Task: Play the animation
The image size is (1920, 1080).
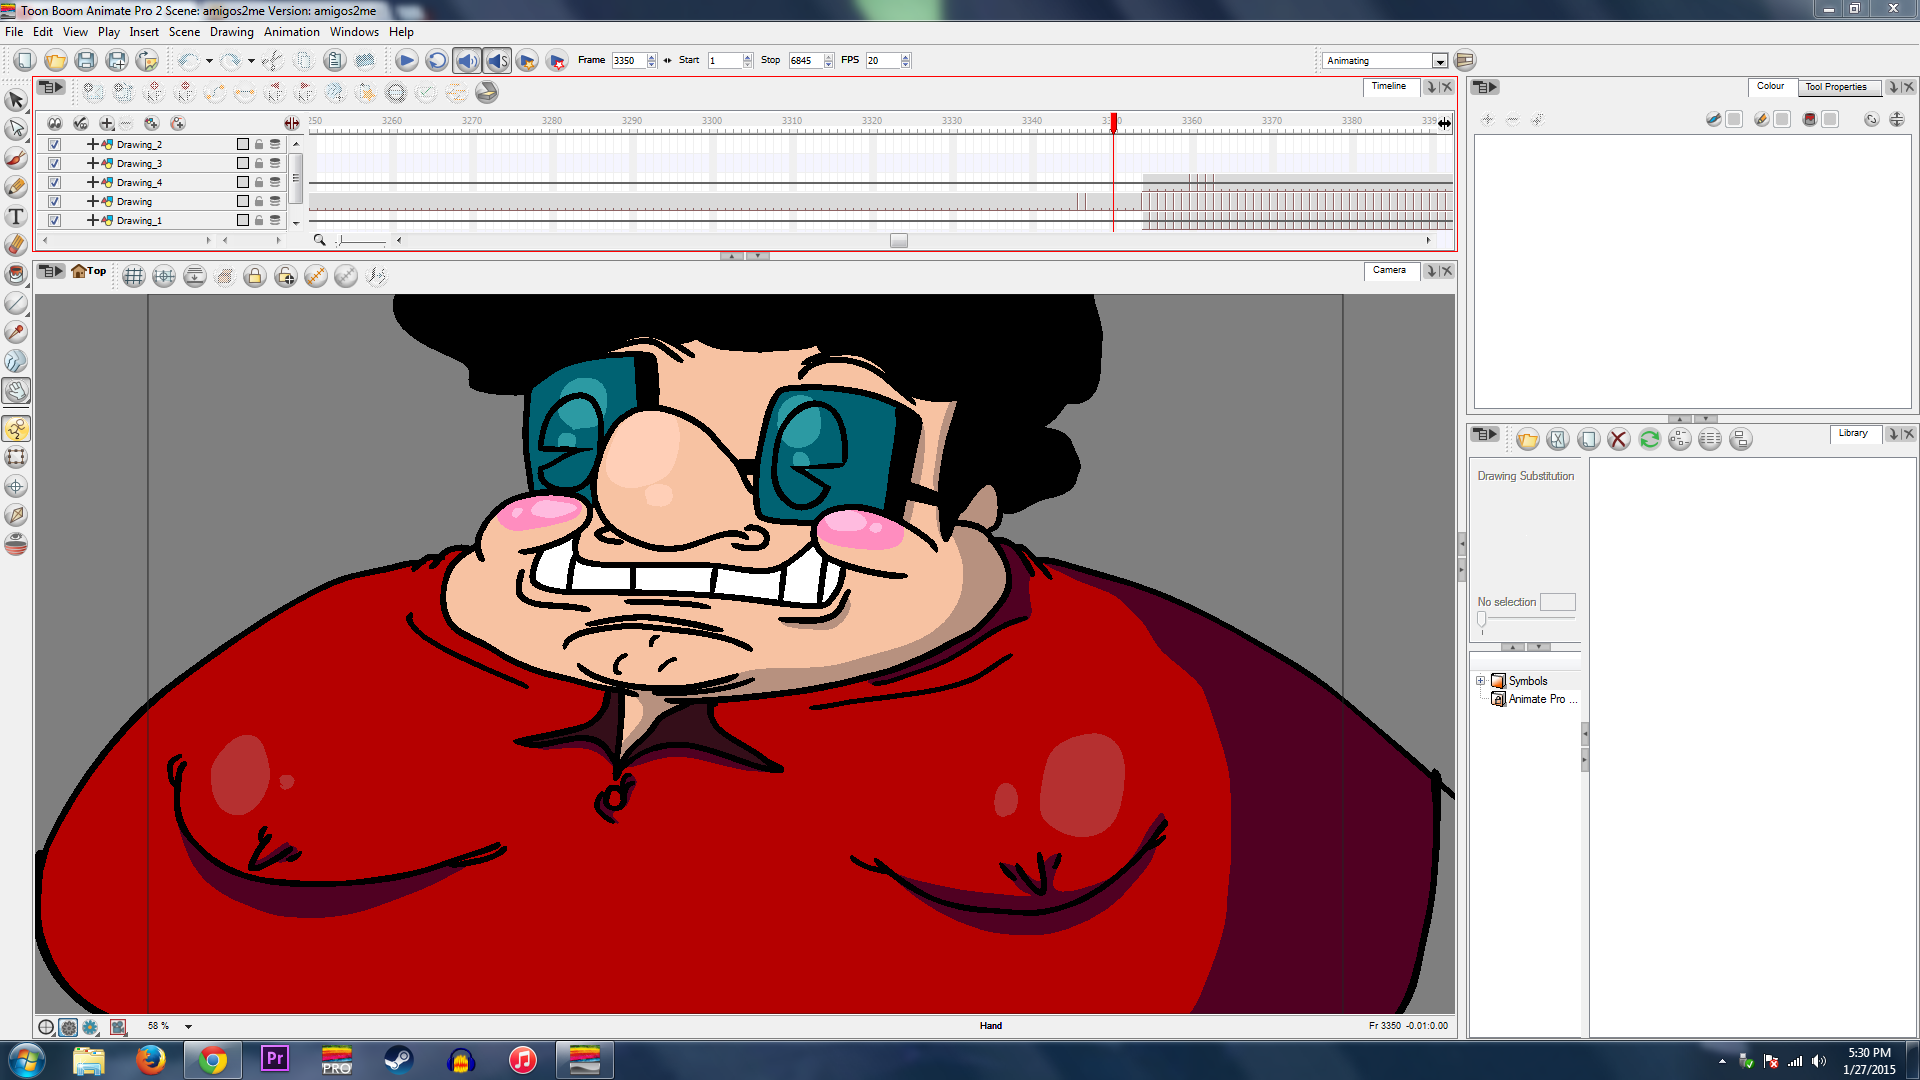Action: tap(406, 61)
